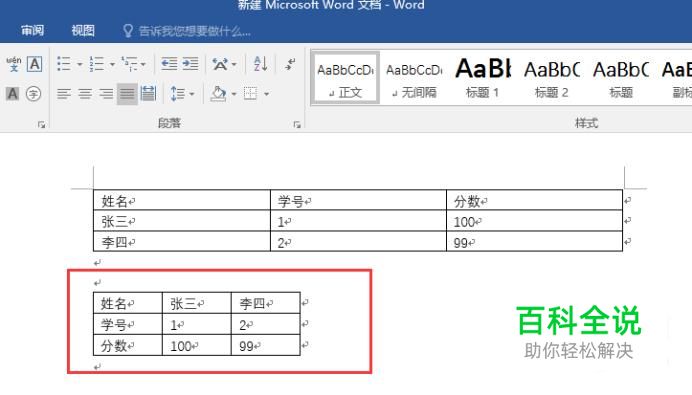Click the shading paint bucket
Viewport: 692px width, 395px height.
[218, 94]
